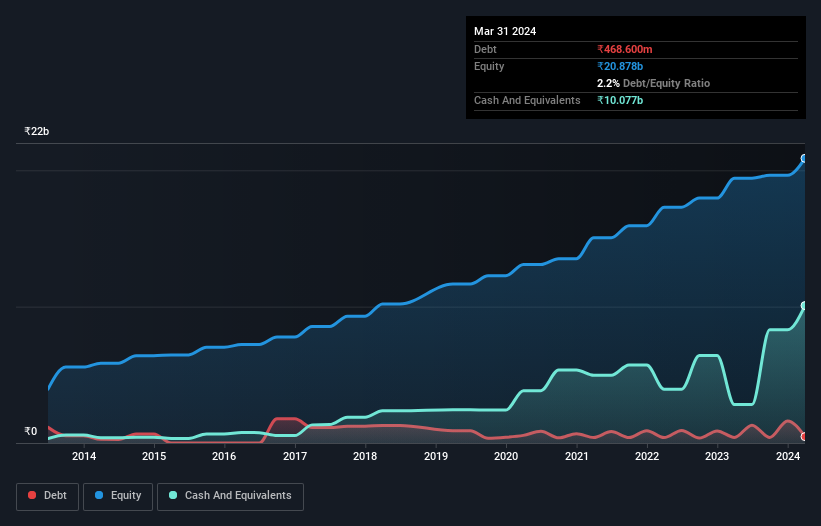This screenshot has height=526, width=821.
Task: Click the ₹0 y-axis label
Action: coord(31,431)
